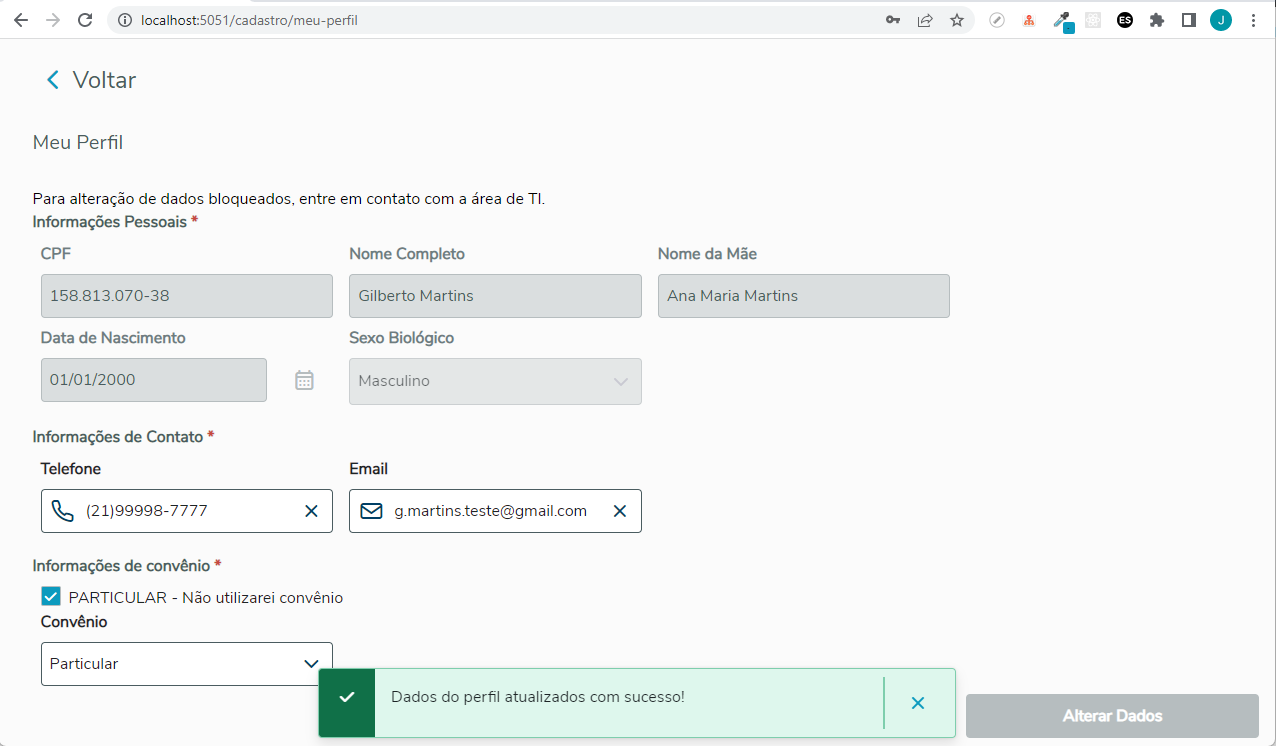Open the date of birth calendar icon
Screen dimensions: 1276x746
click(x=304, y=380)
